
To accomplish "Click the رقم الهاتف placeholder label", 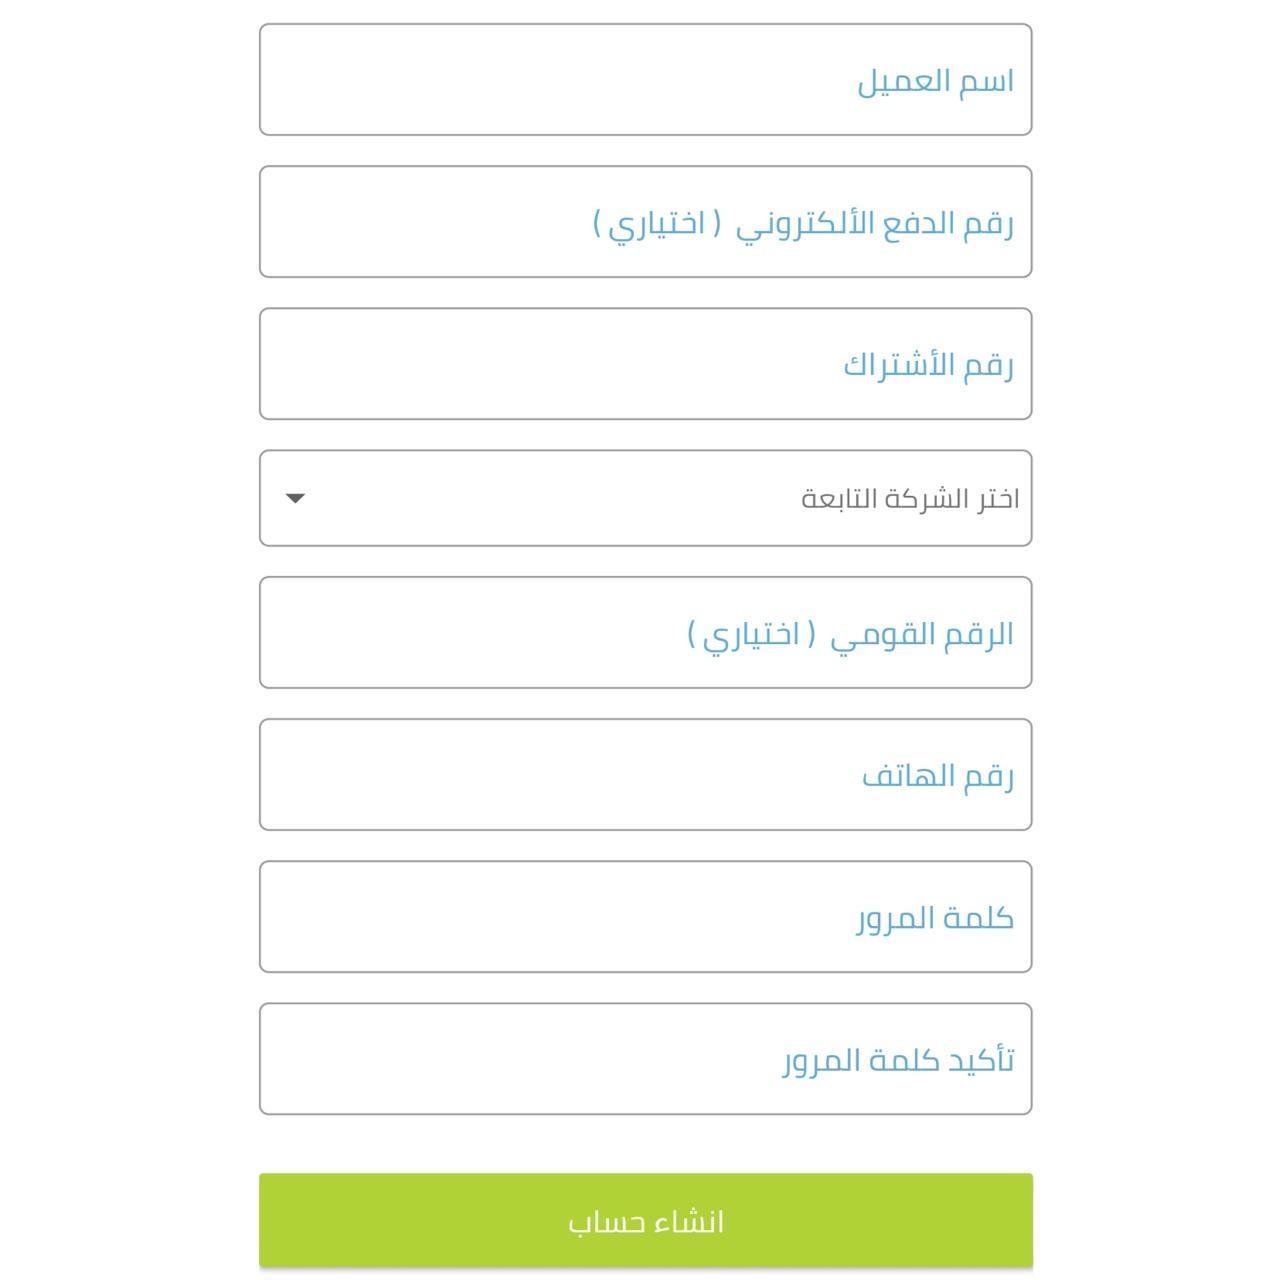I will [x=938, y=775].
